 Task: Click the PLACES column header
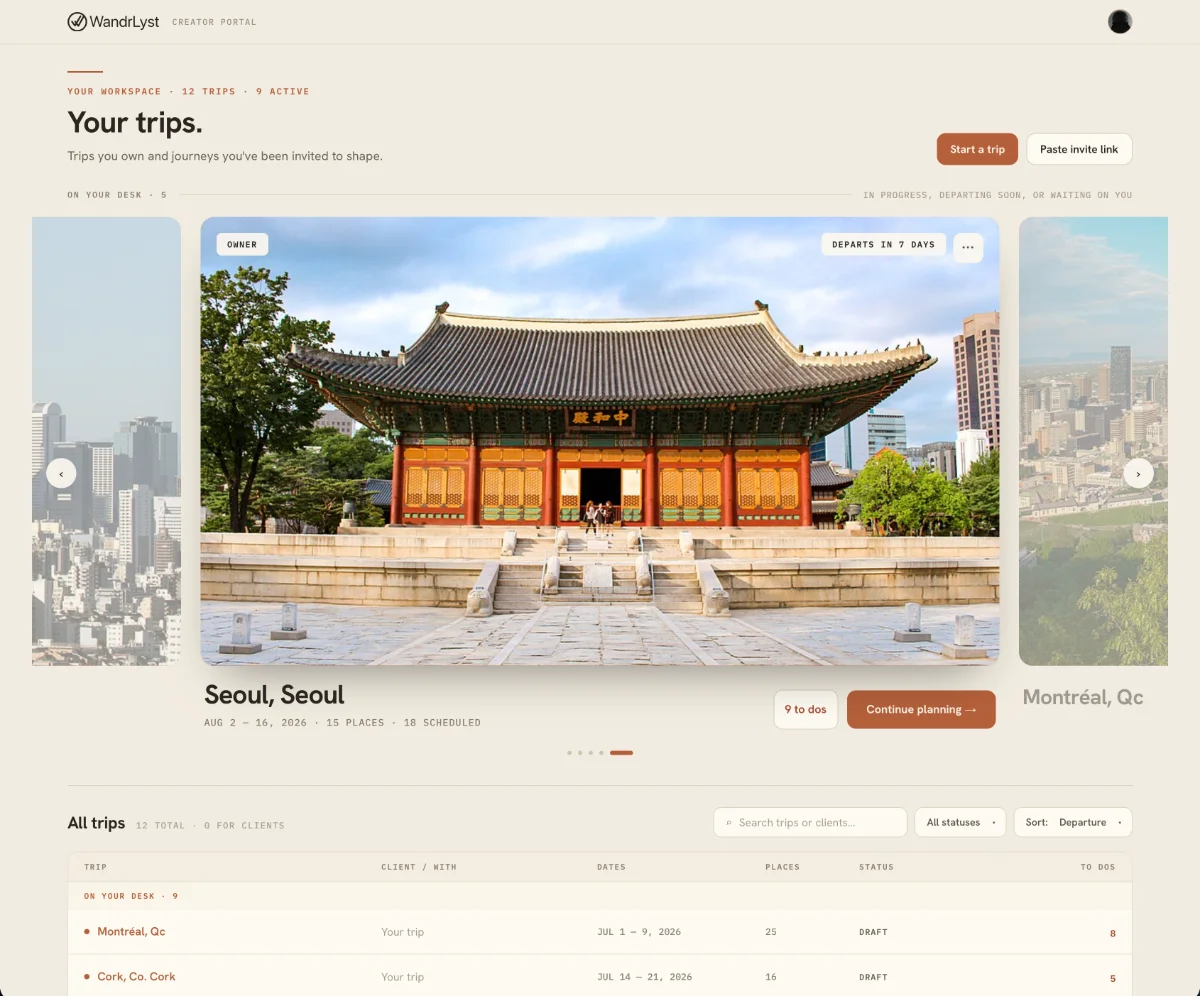tap(782, 867)
